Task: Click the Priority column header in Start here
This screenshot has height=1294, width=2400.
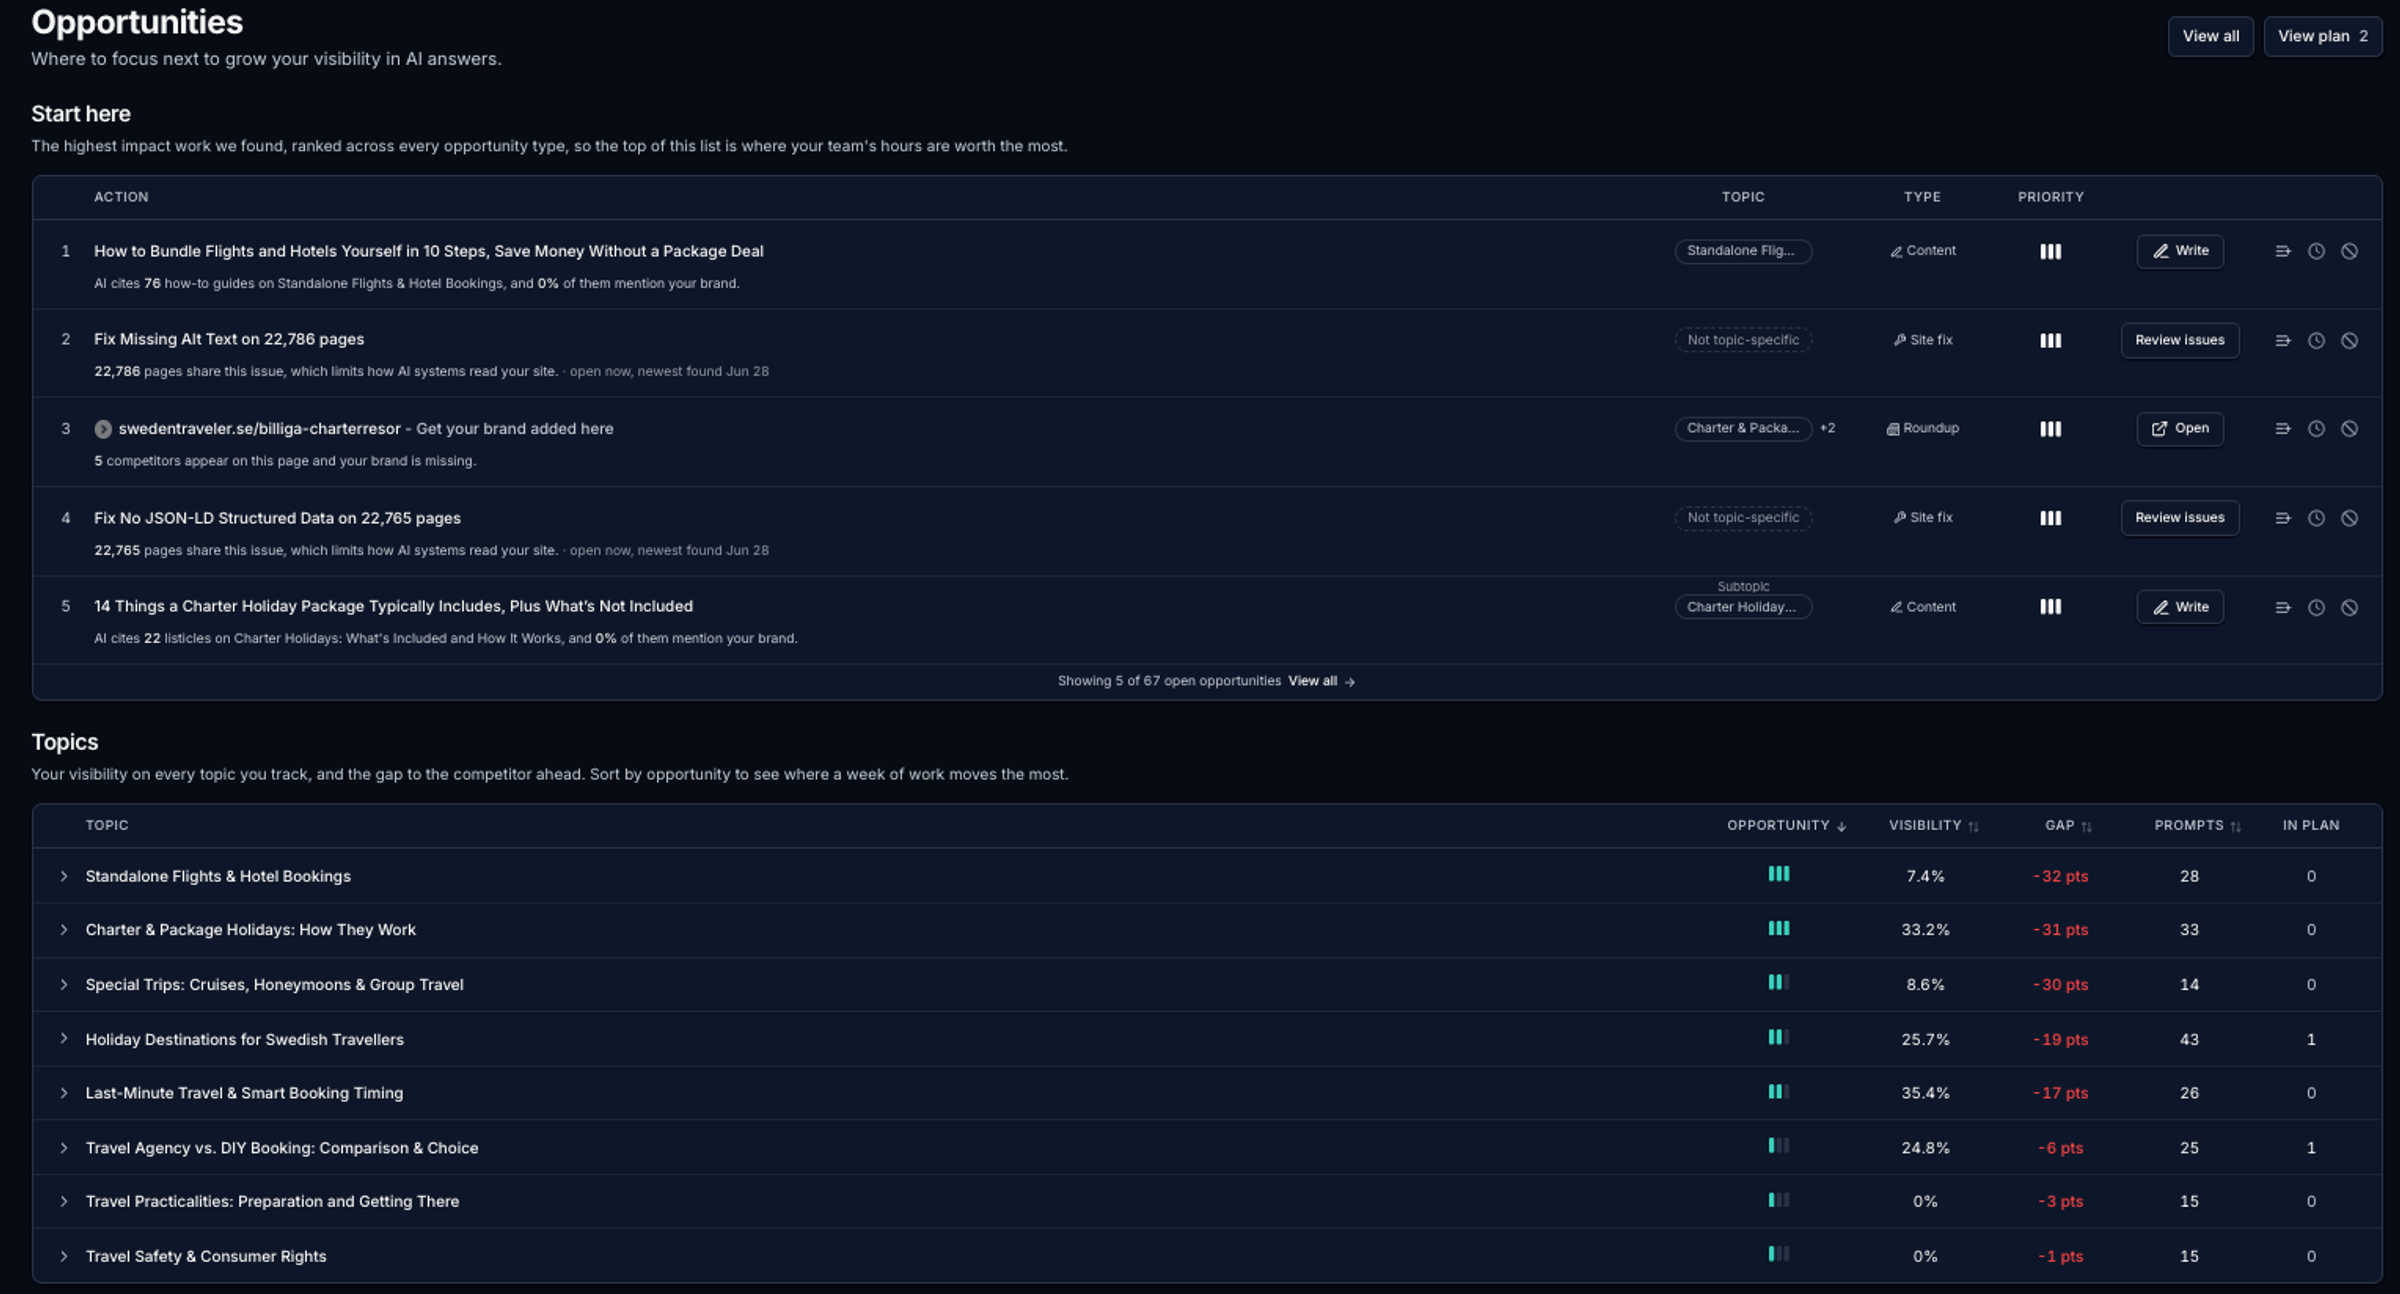Action: [x=2050, y=197]
